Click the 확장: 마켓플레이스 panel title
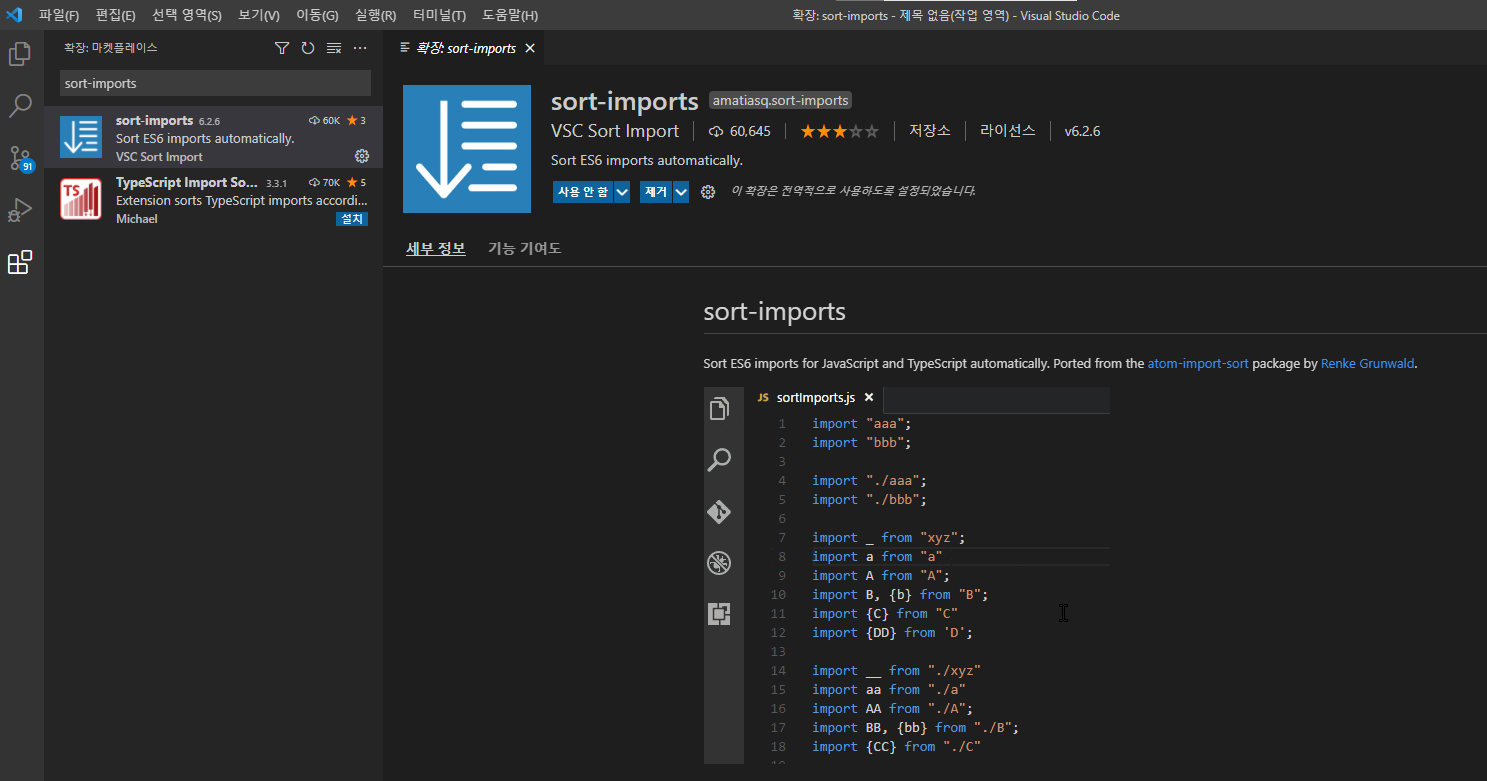This screenshot has height=781, width=1487. coord(111,48)
